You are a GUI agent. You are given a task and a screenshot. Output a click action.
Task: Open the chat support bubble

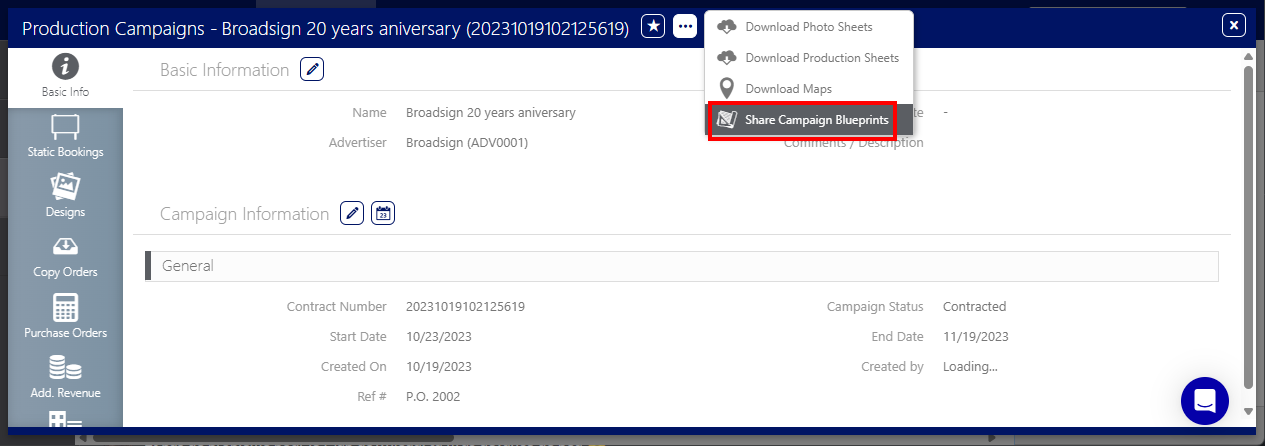coord(1205,401)
